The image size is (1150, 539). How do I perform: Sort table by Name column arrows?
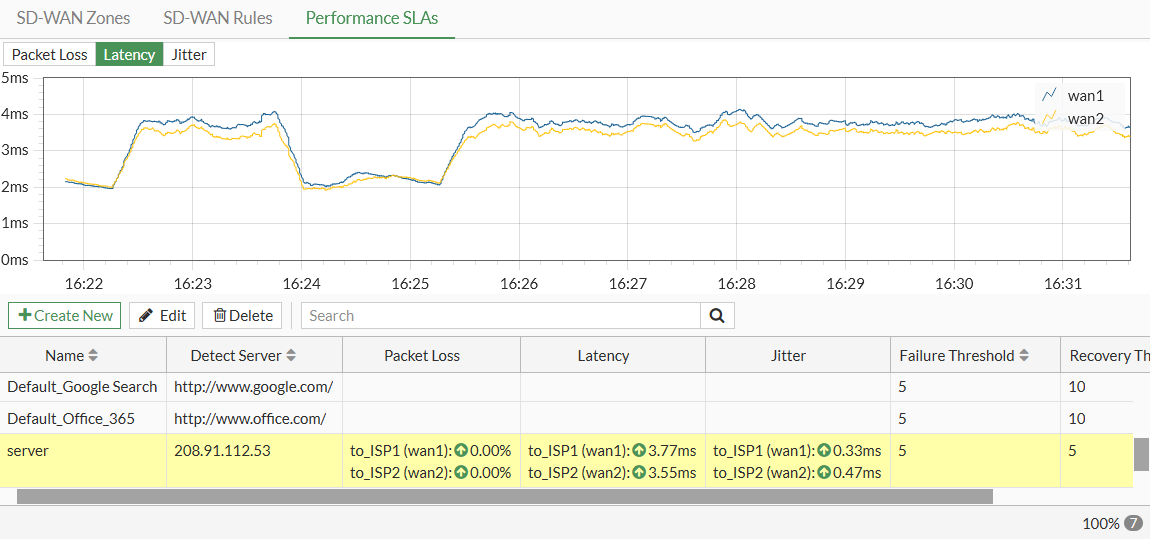[x=94, y=356]
